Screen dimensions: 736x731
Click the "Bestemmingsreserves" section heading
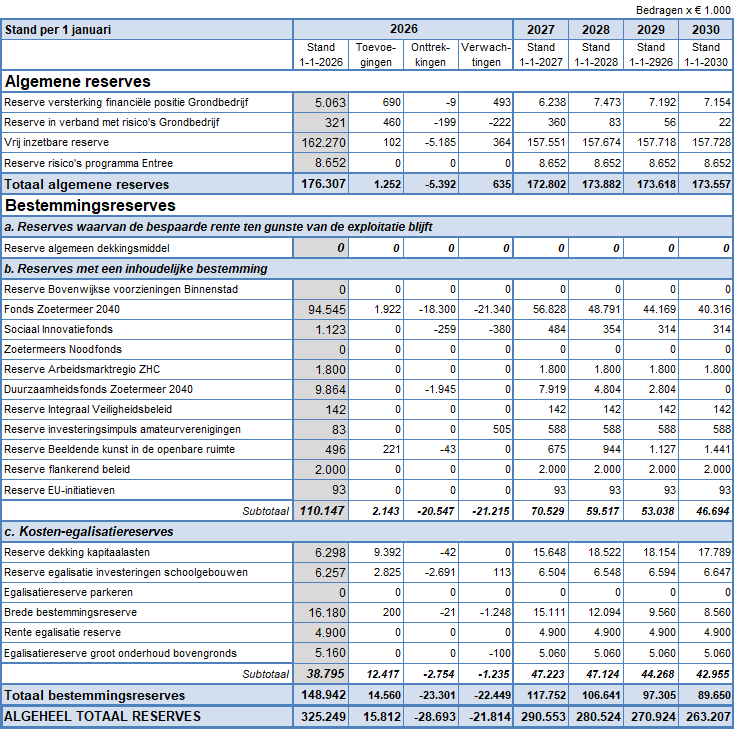[90, 206]
